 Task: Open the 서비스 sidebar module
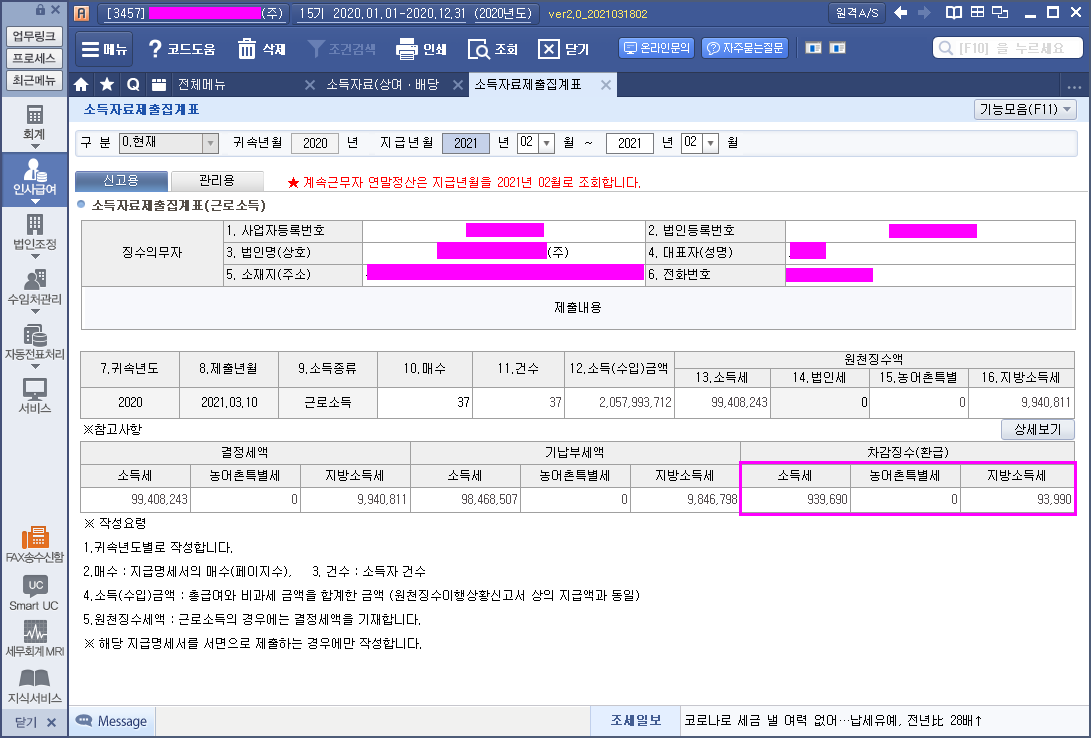[34, 396]
